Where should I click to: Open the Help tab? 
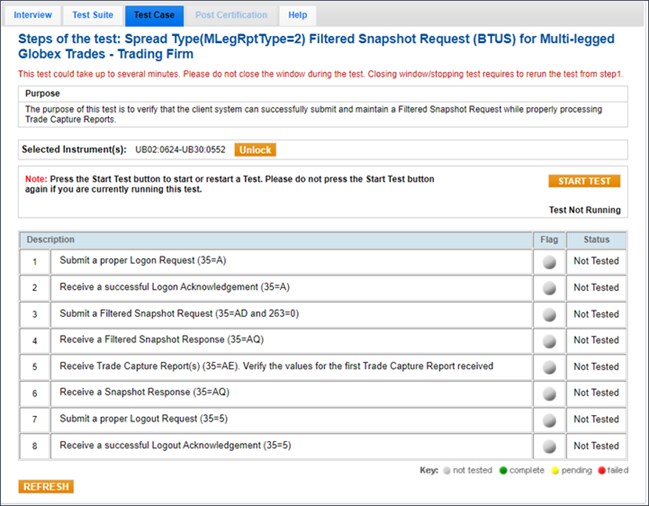298,15
